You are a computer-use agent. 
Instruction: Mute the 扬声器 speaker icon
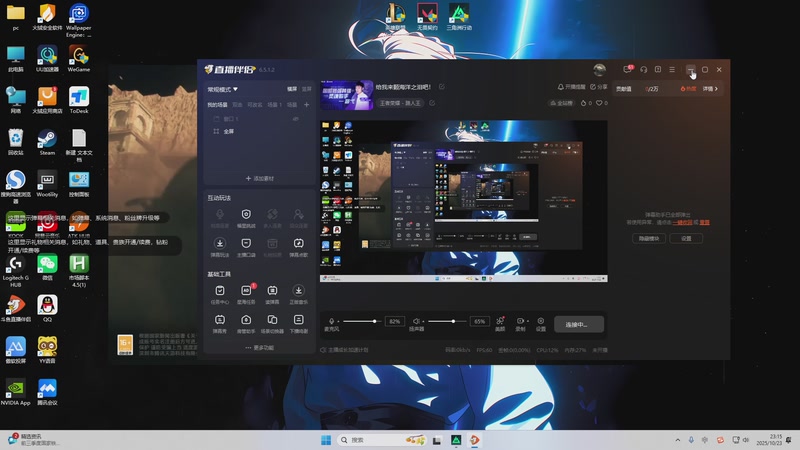(x=416, y=321)
